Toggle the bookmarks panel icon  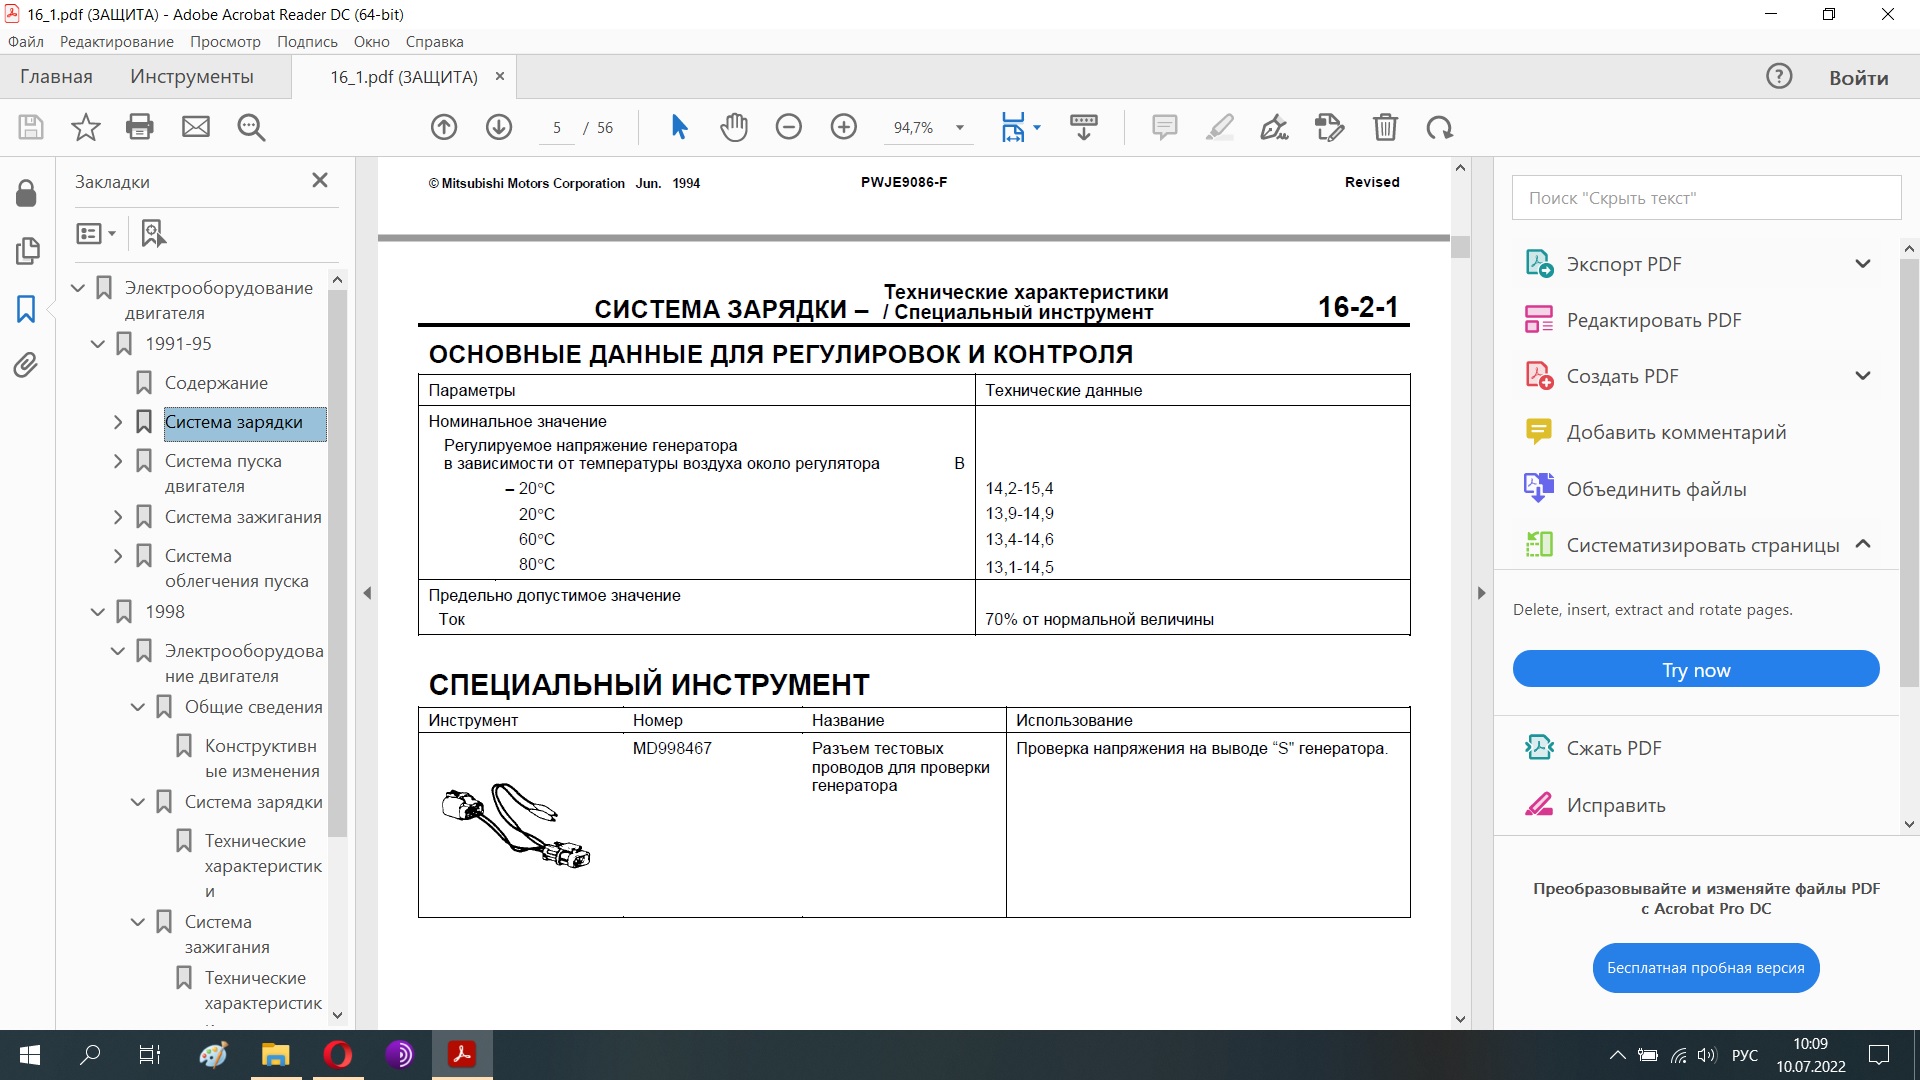(26, 308)
